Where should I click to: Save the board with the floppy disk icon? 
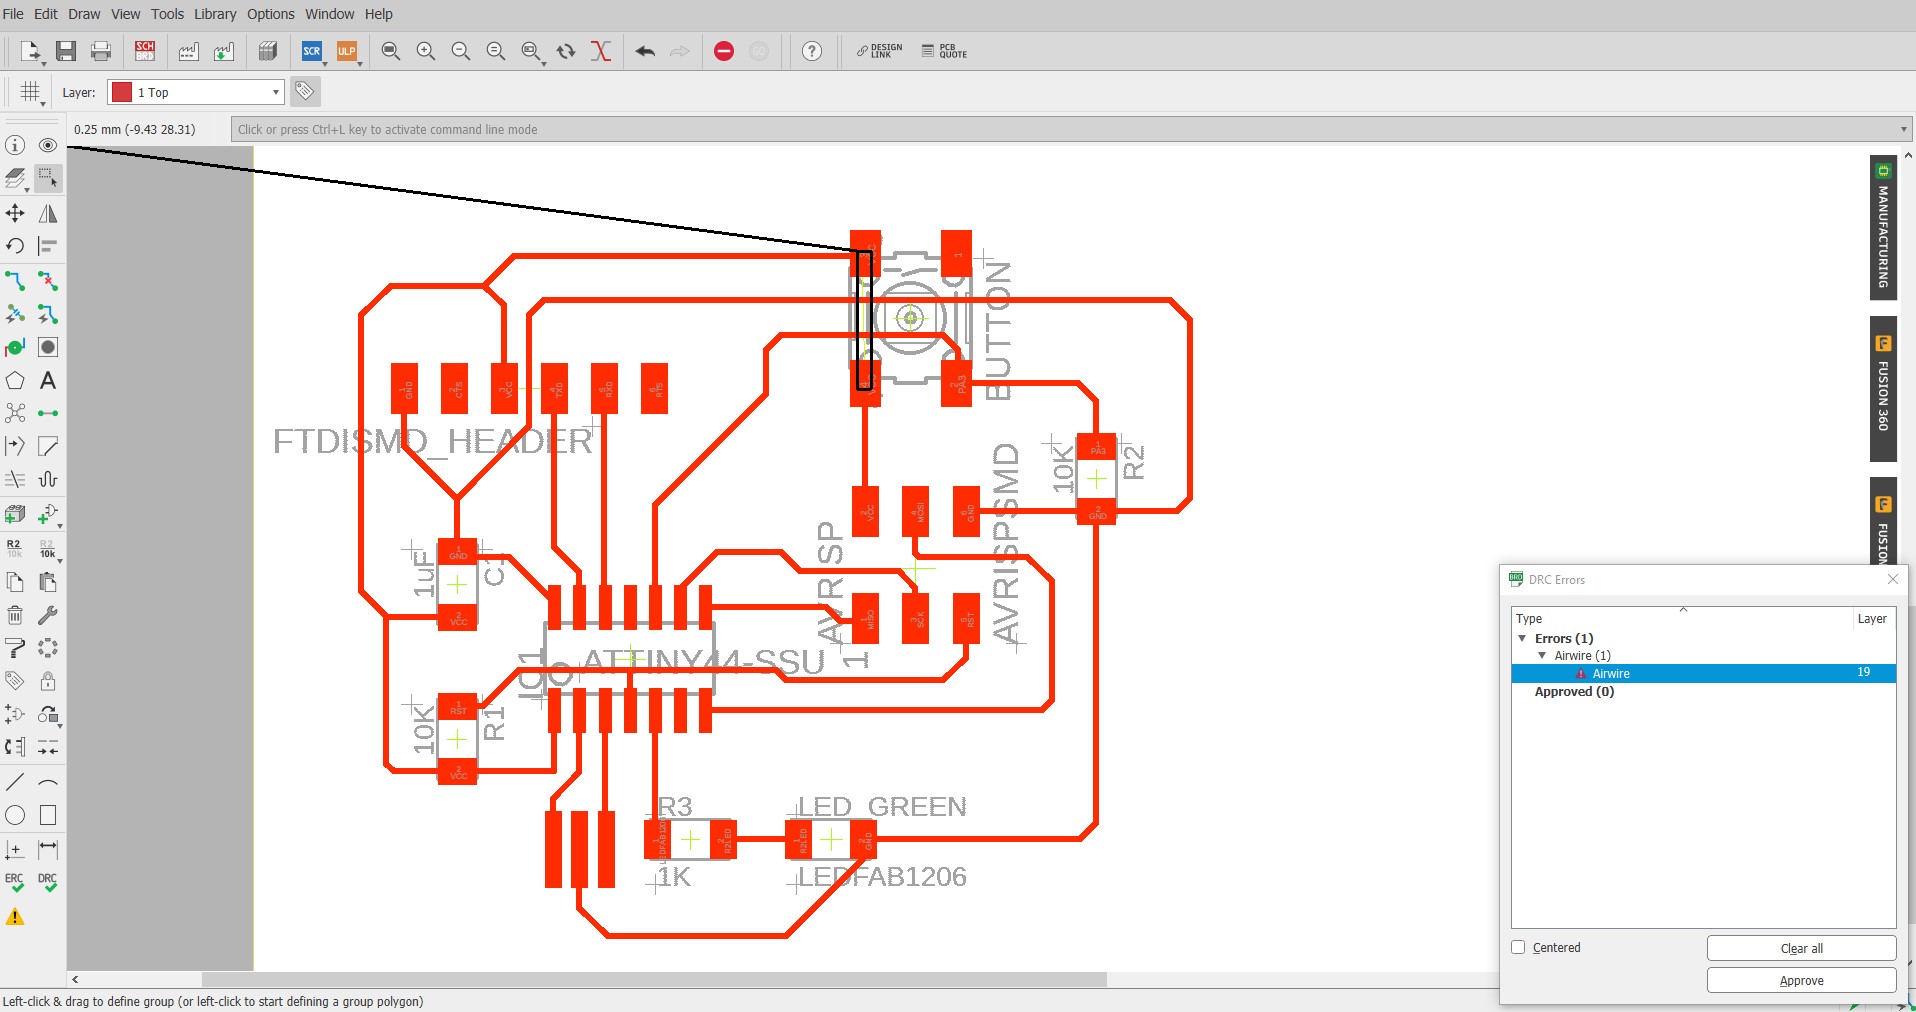pos(66,51)
